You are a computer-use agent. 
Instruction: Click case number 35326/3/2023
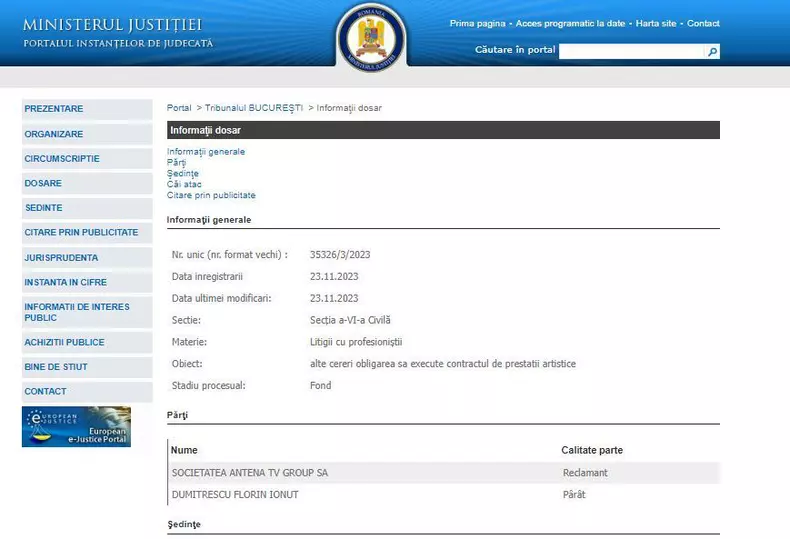[x=340, y=255]
